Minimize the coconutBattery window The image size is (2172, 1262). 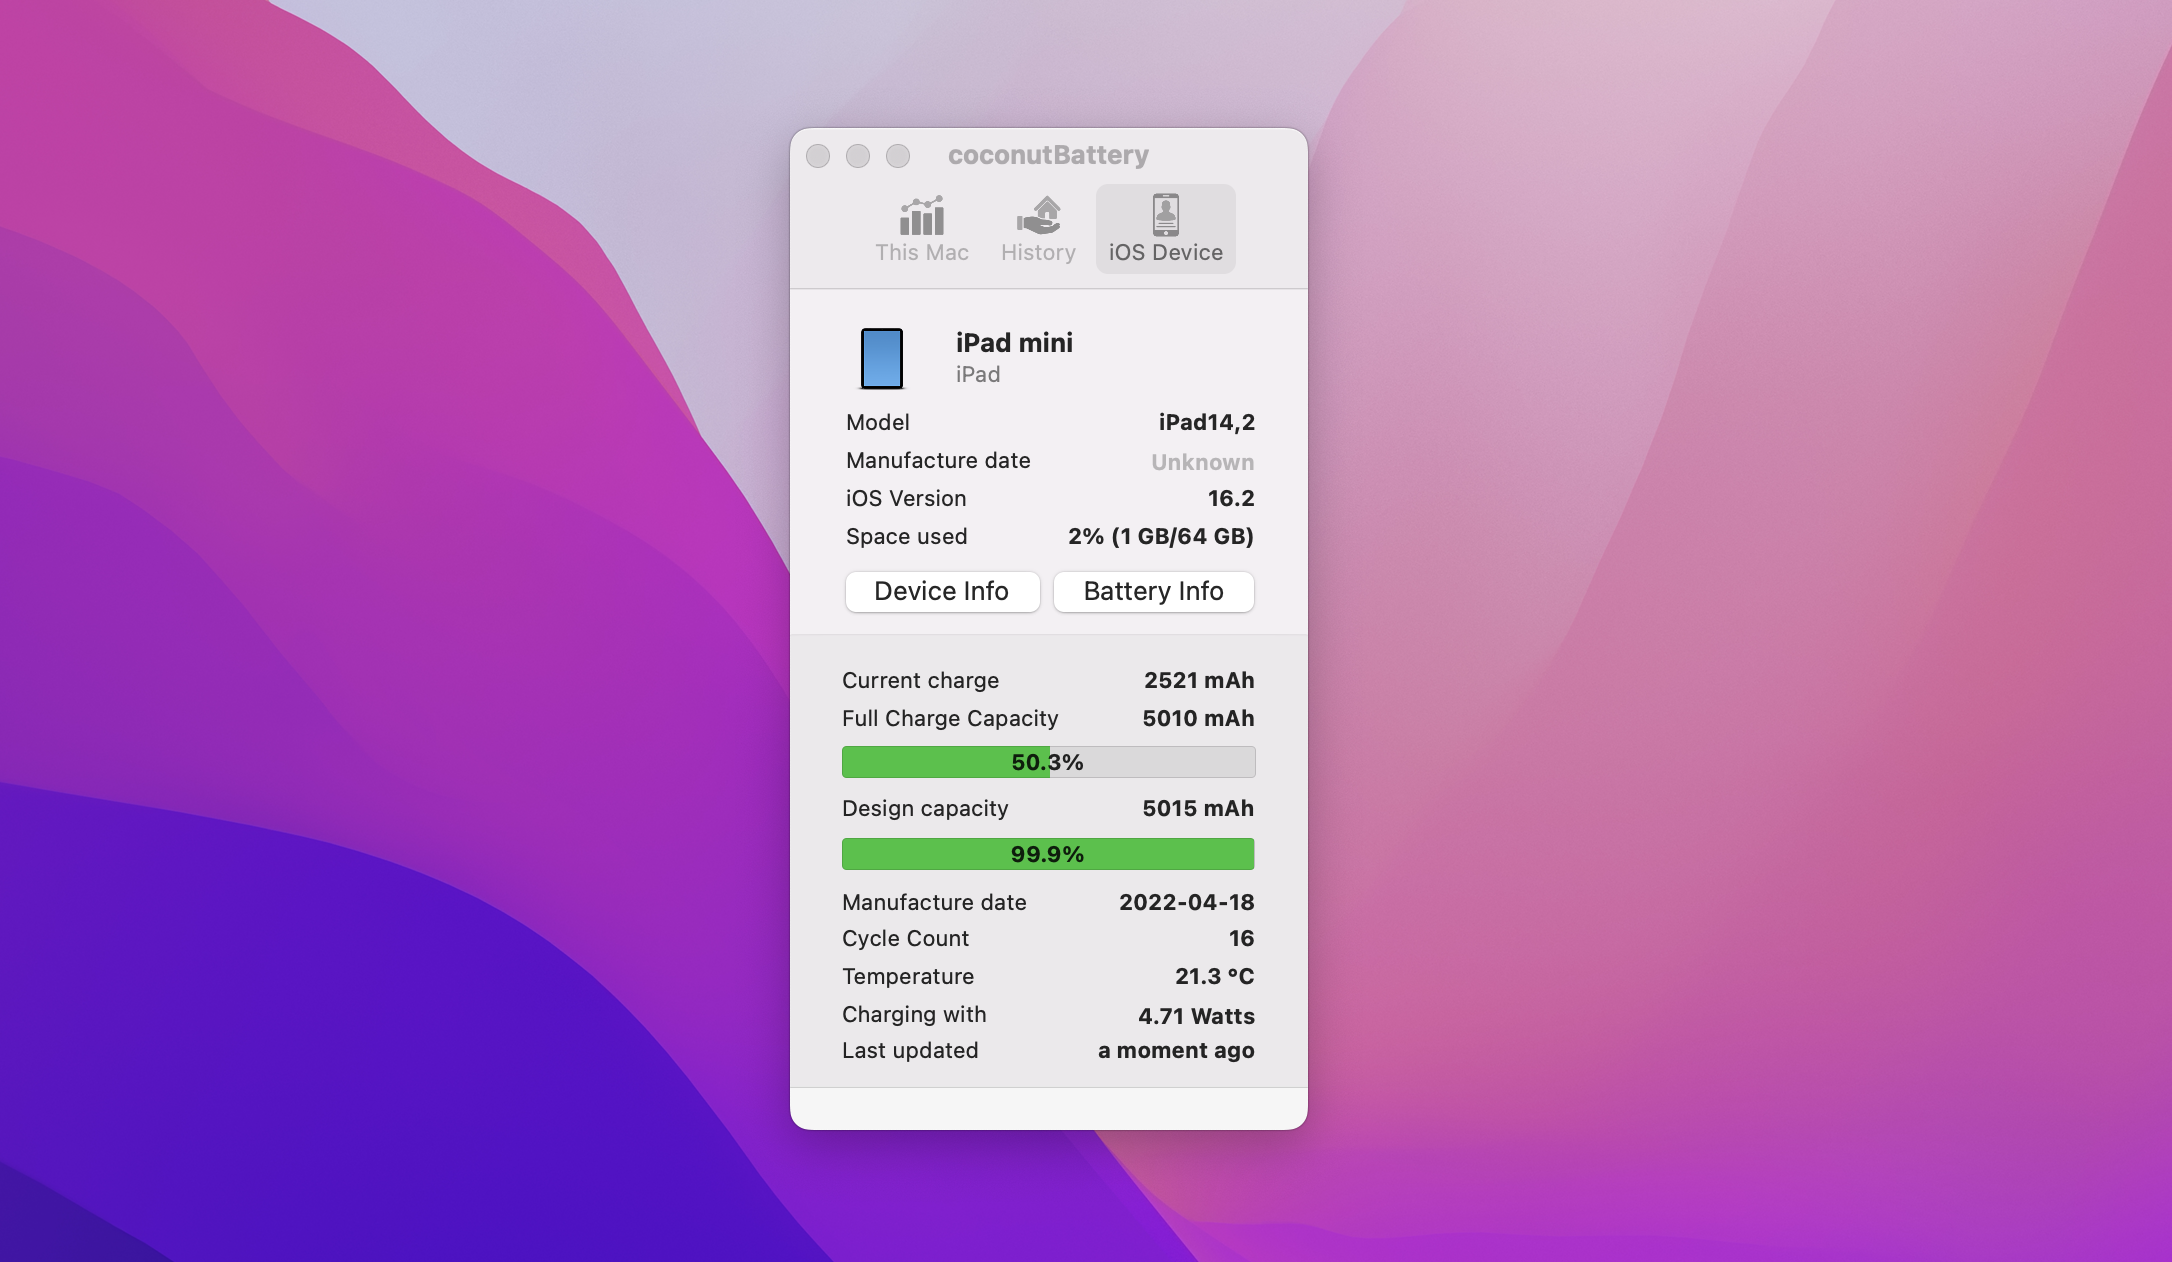point(858,156)
